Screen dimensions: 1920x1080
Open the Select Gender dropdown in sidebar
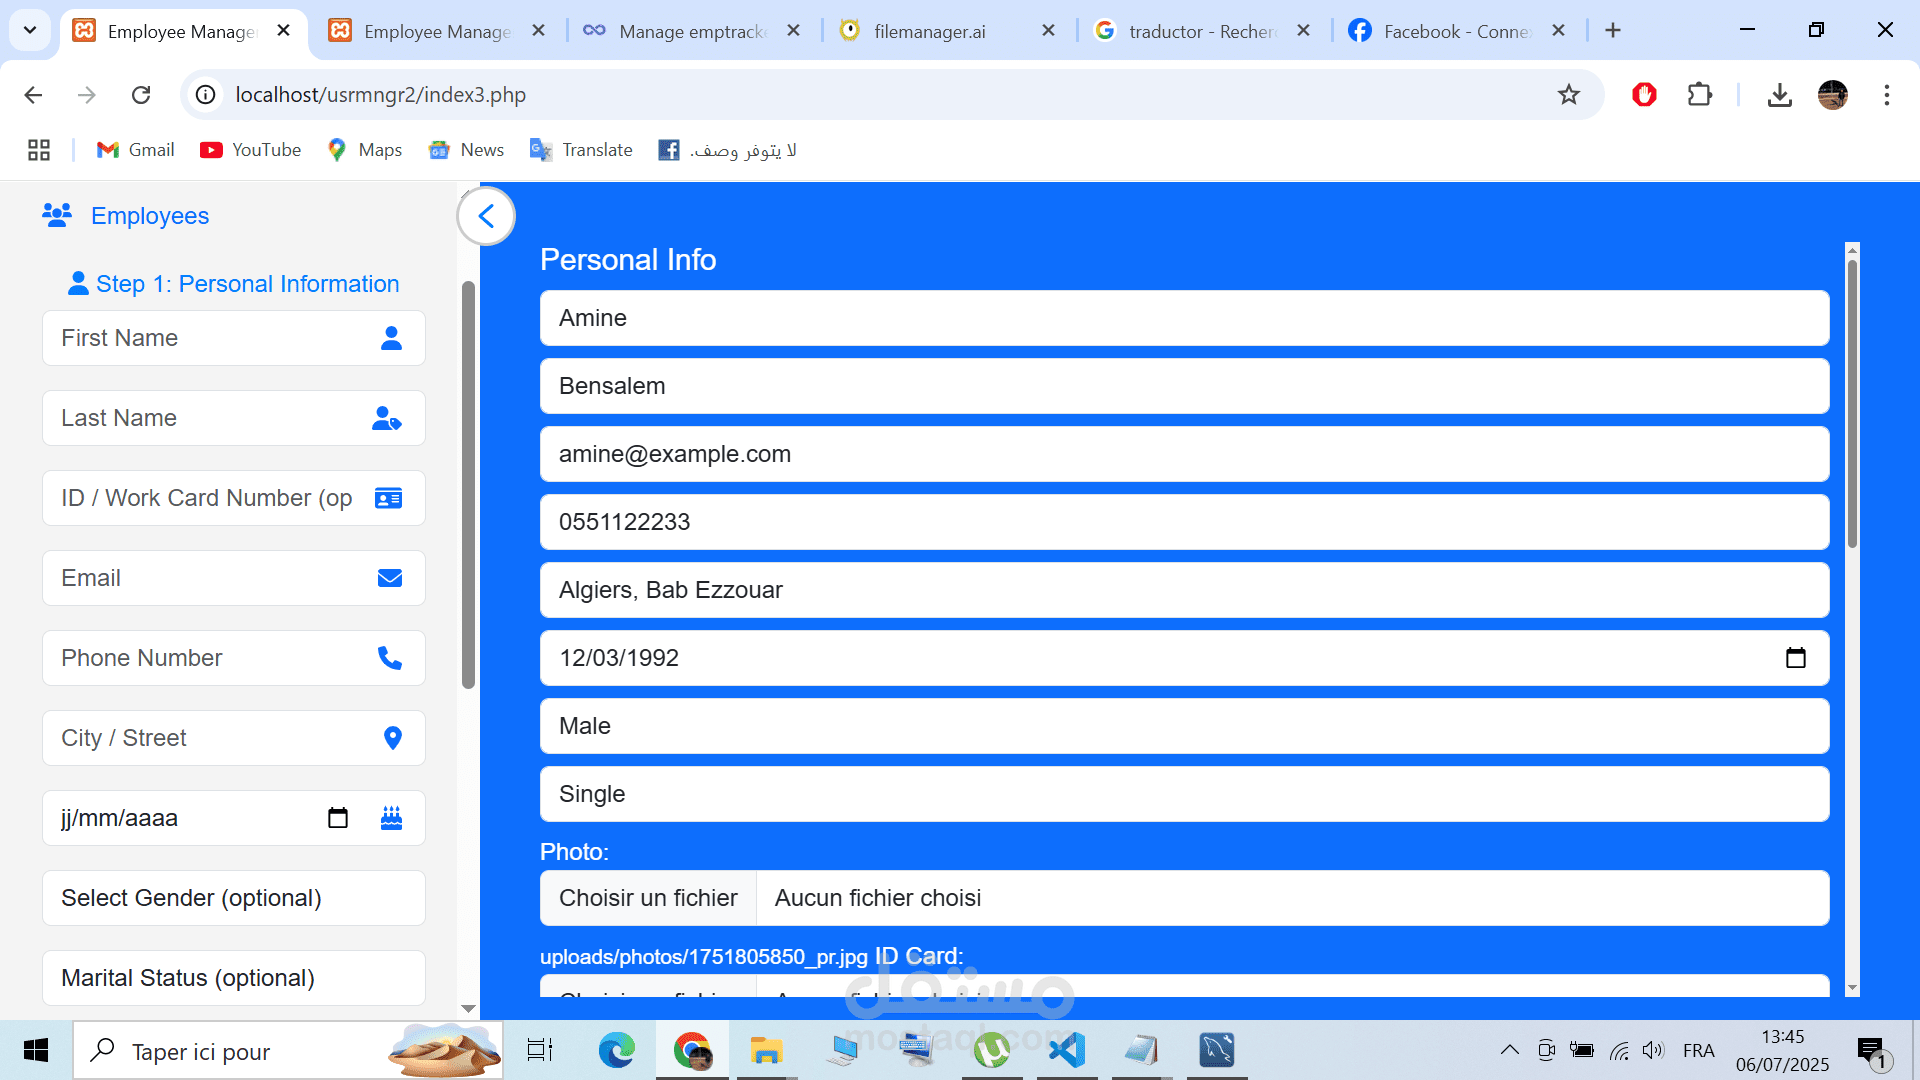click(234, 898)
